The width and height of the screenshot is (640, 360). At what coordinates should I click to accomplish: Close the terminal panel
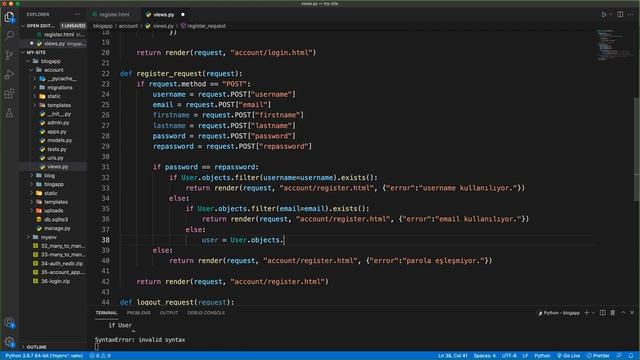(x=632, y=313)
